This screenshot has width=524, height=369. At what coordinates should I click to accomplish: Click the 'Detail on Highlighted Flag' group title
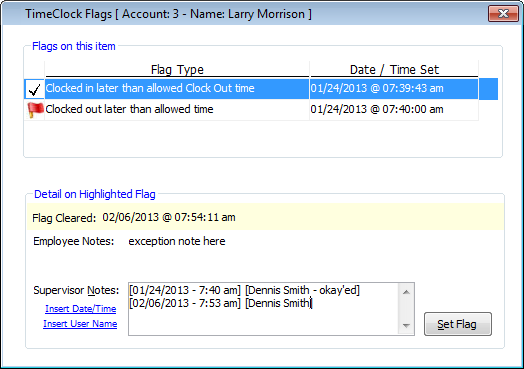tap(95, 194)
